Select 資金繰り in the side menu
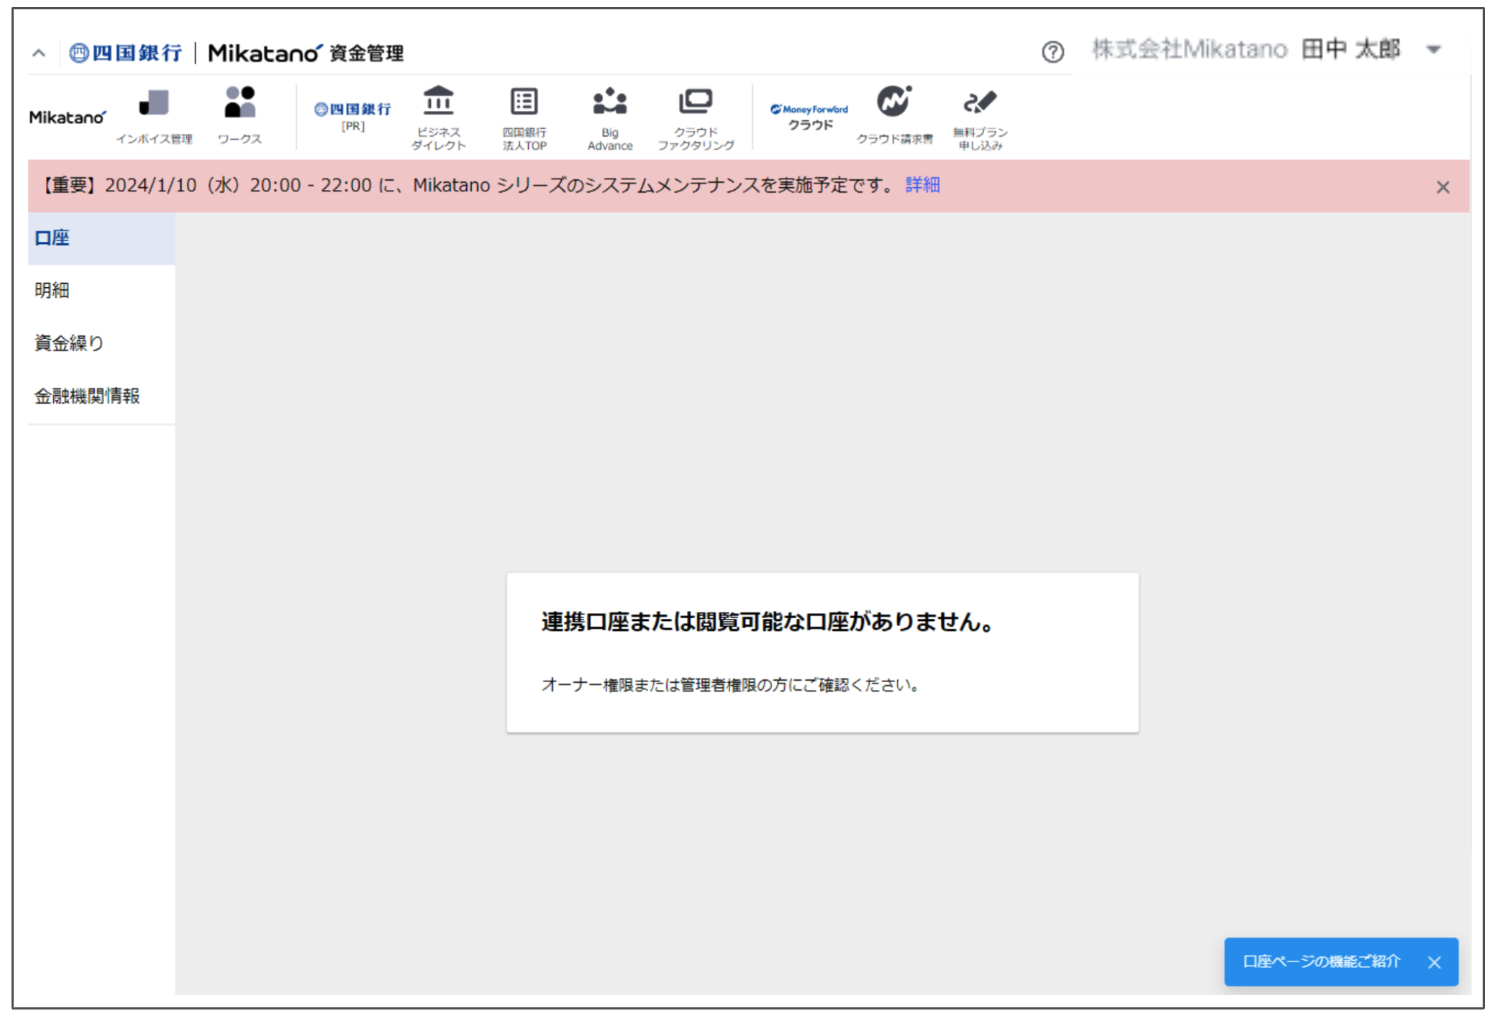Screen dimensions: 1496x1018 pos(101,343)
